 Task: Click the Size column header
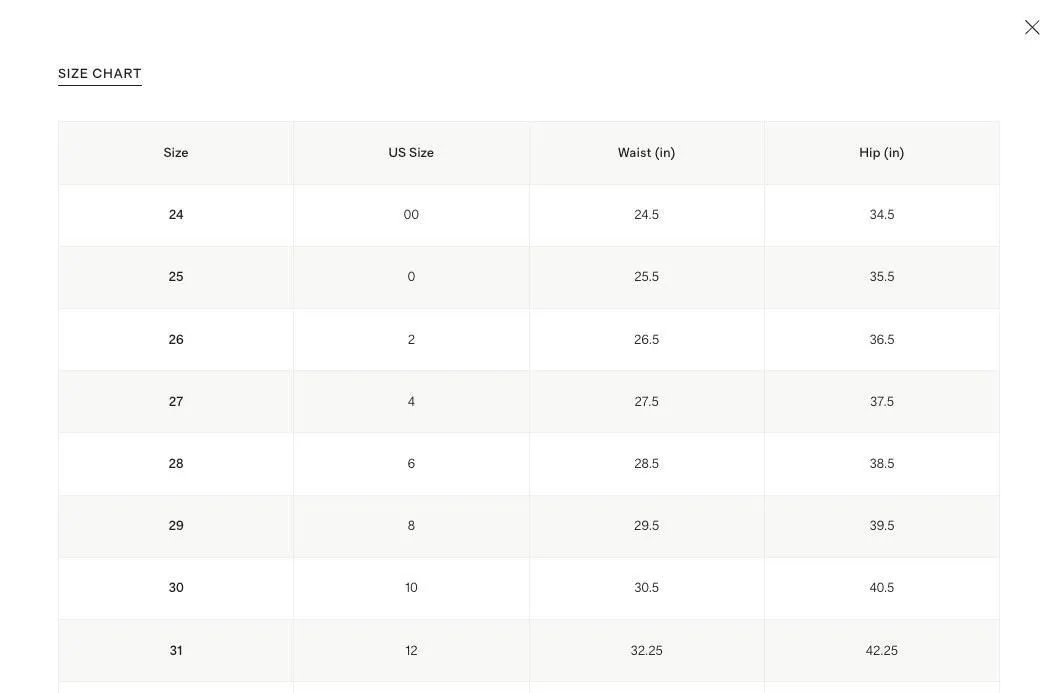point(176,153)
